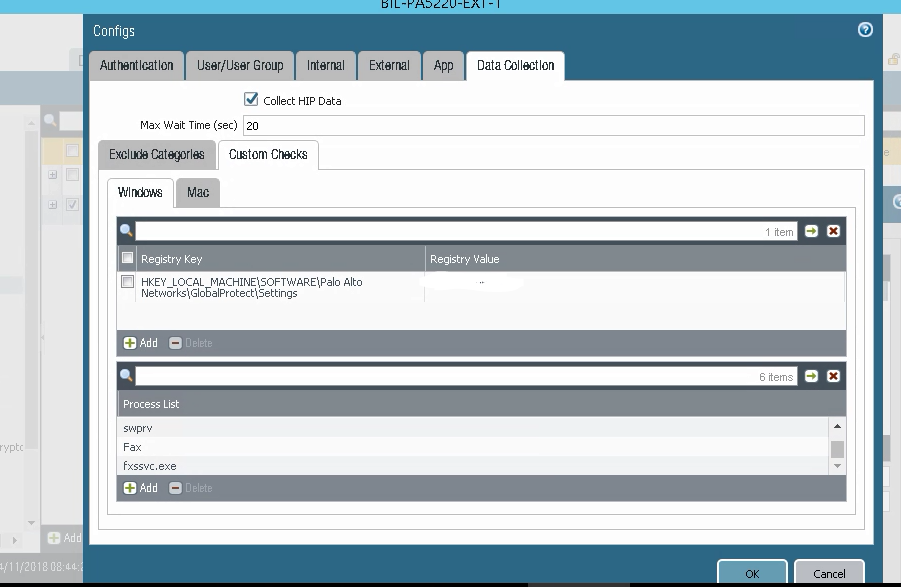901x587 pixels.
Task: Add a new registry key entry
Action: click(x=141, y=343)
